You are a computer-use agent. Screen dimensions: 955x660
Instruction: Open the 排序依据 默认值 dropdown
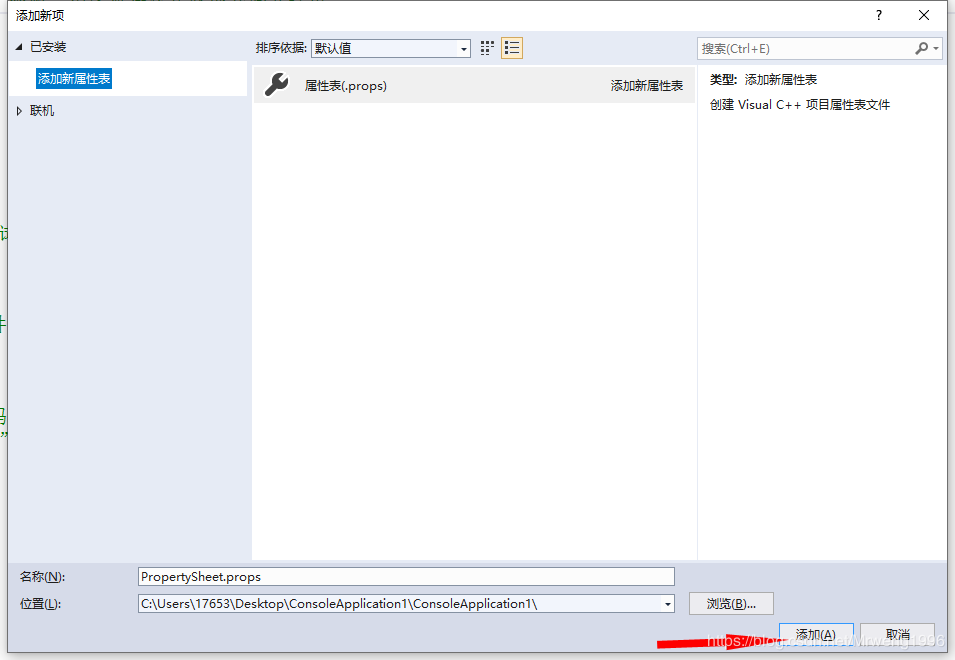[x=390, y=48]
